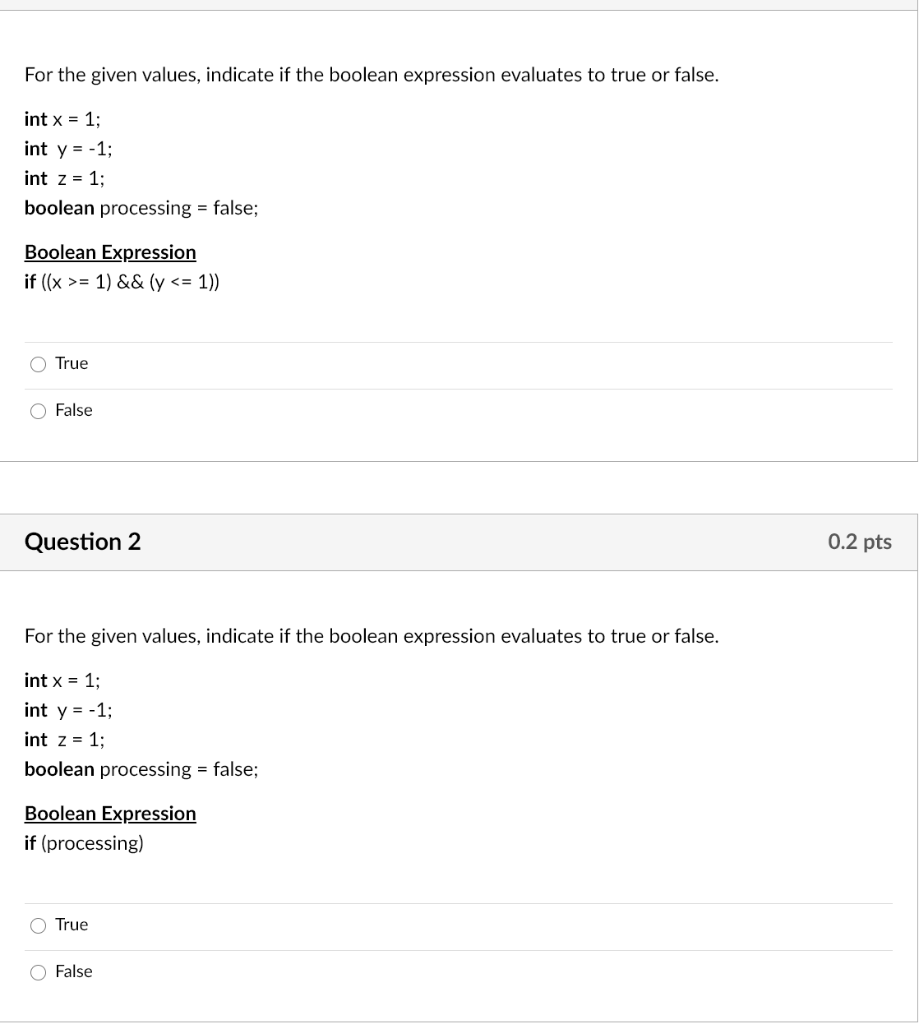Click the True label text in Question 2
This screenshot has height=1024, width=919.
(x=72, y=925)
